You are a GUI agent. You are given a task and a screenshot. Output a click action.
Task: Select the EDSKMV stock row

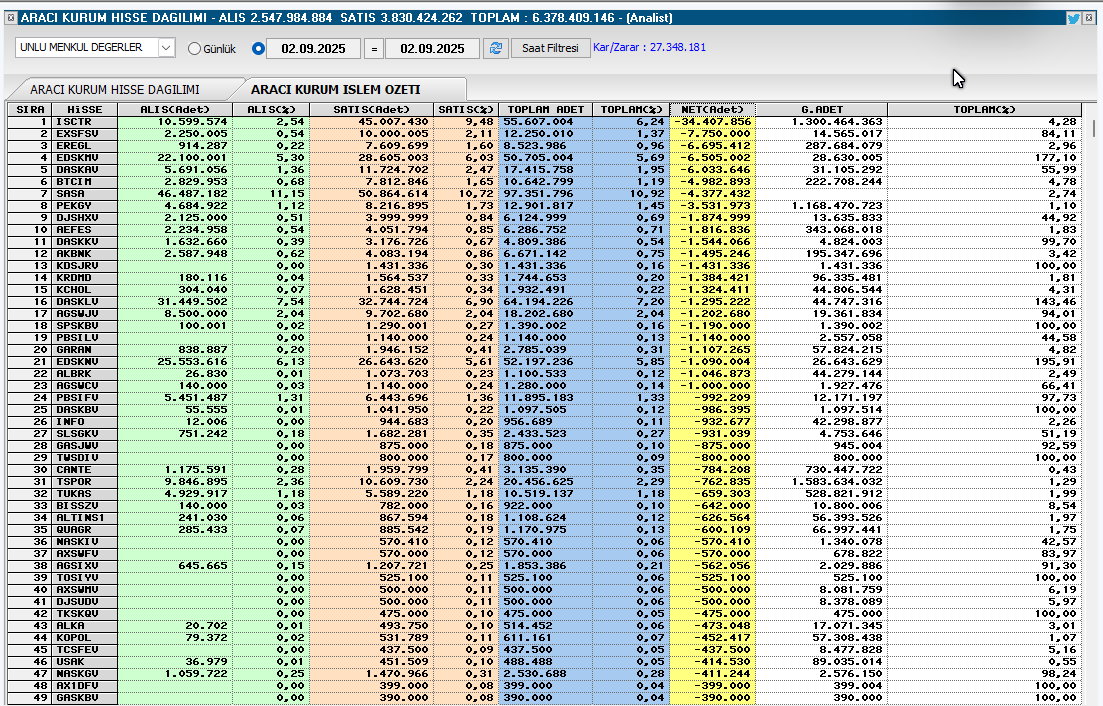(x=544, y=158)
